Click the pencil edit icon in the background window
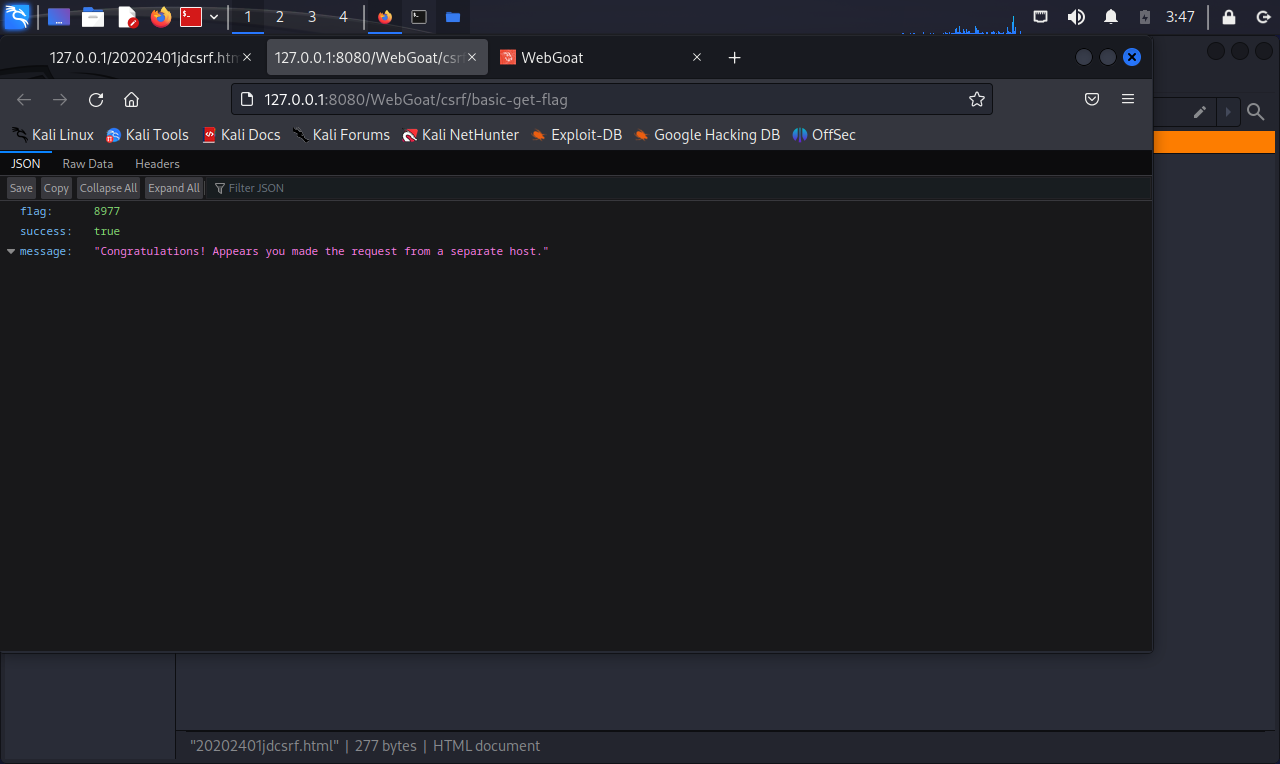The image size is (1280, 764). click(1199, 112)
